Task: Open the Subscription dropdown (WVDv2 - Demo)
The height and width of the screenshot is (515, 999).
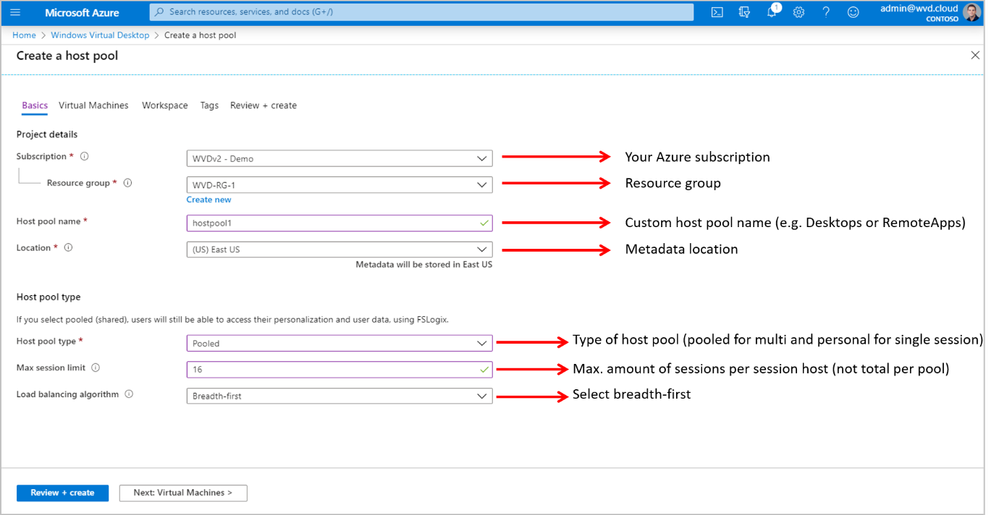Action: coord(340,158)
